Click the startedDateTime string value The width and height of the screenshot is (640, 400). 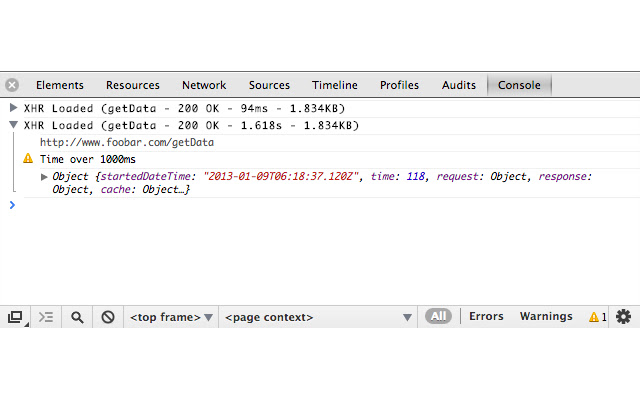tap(281, 176)
